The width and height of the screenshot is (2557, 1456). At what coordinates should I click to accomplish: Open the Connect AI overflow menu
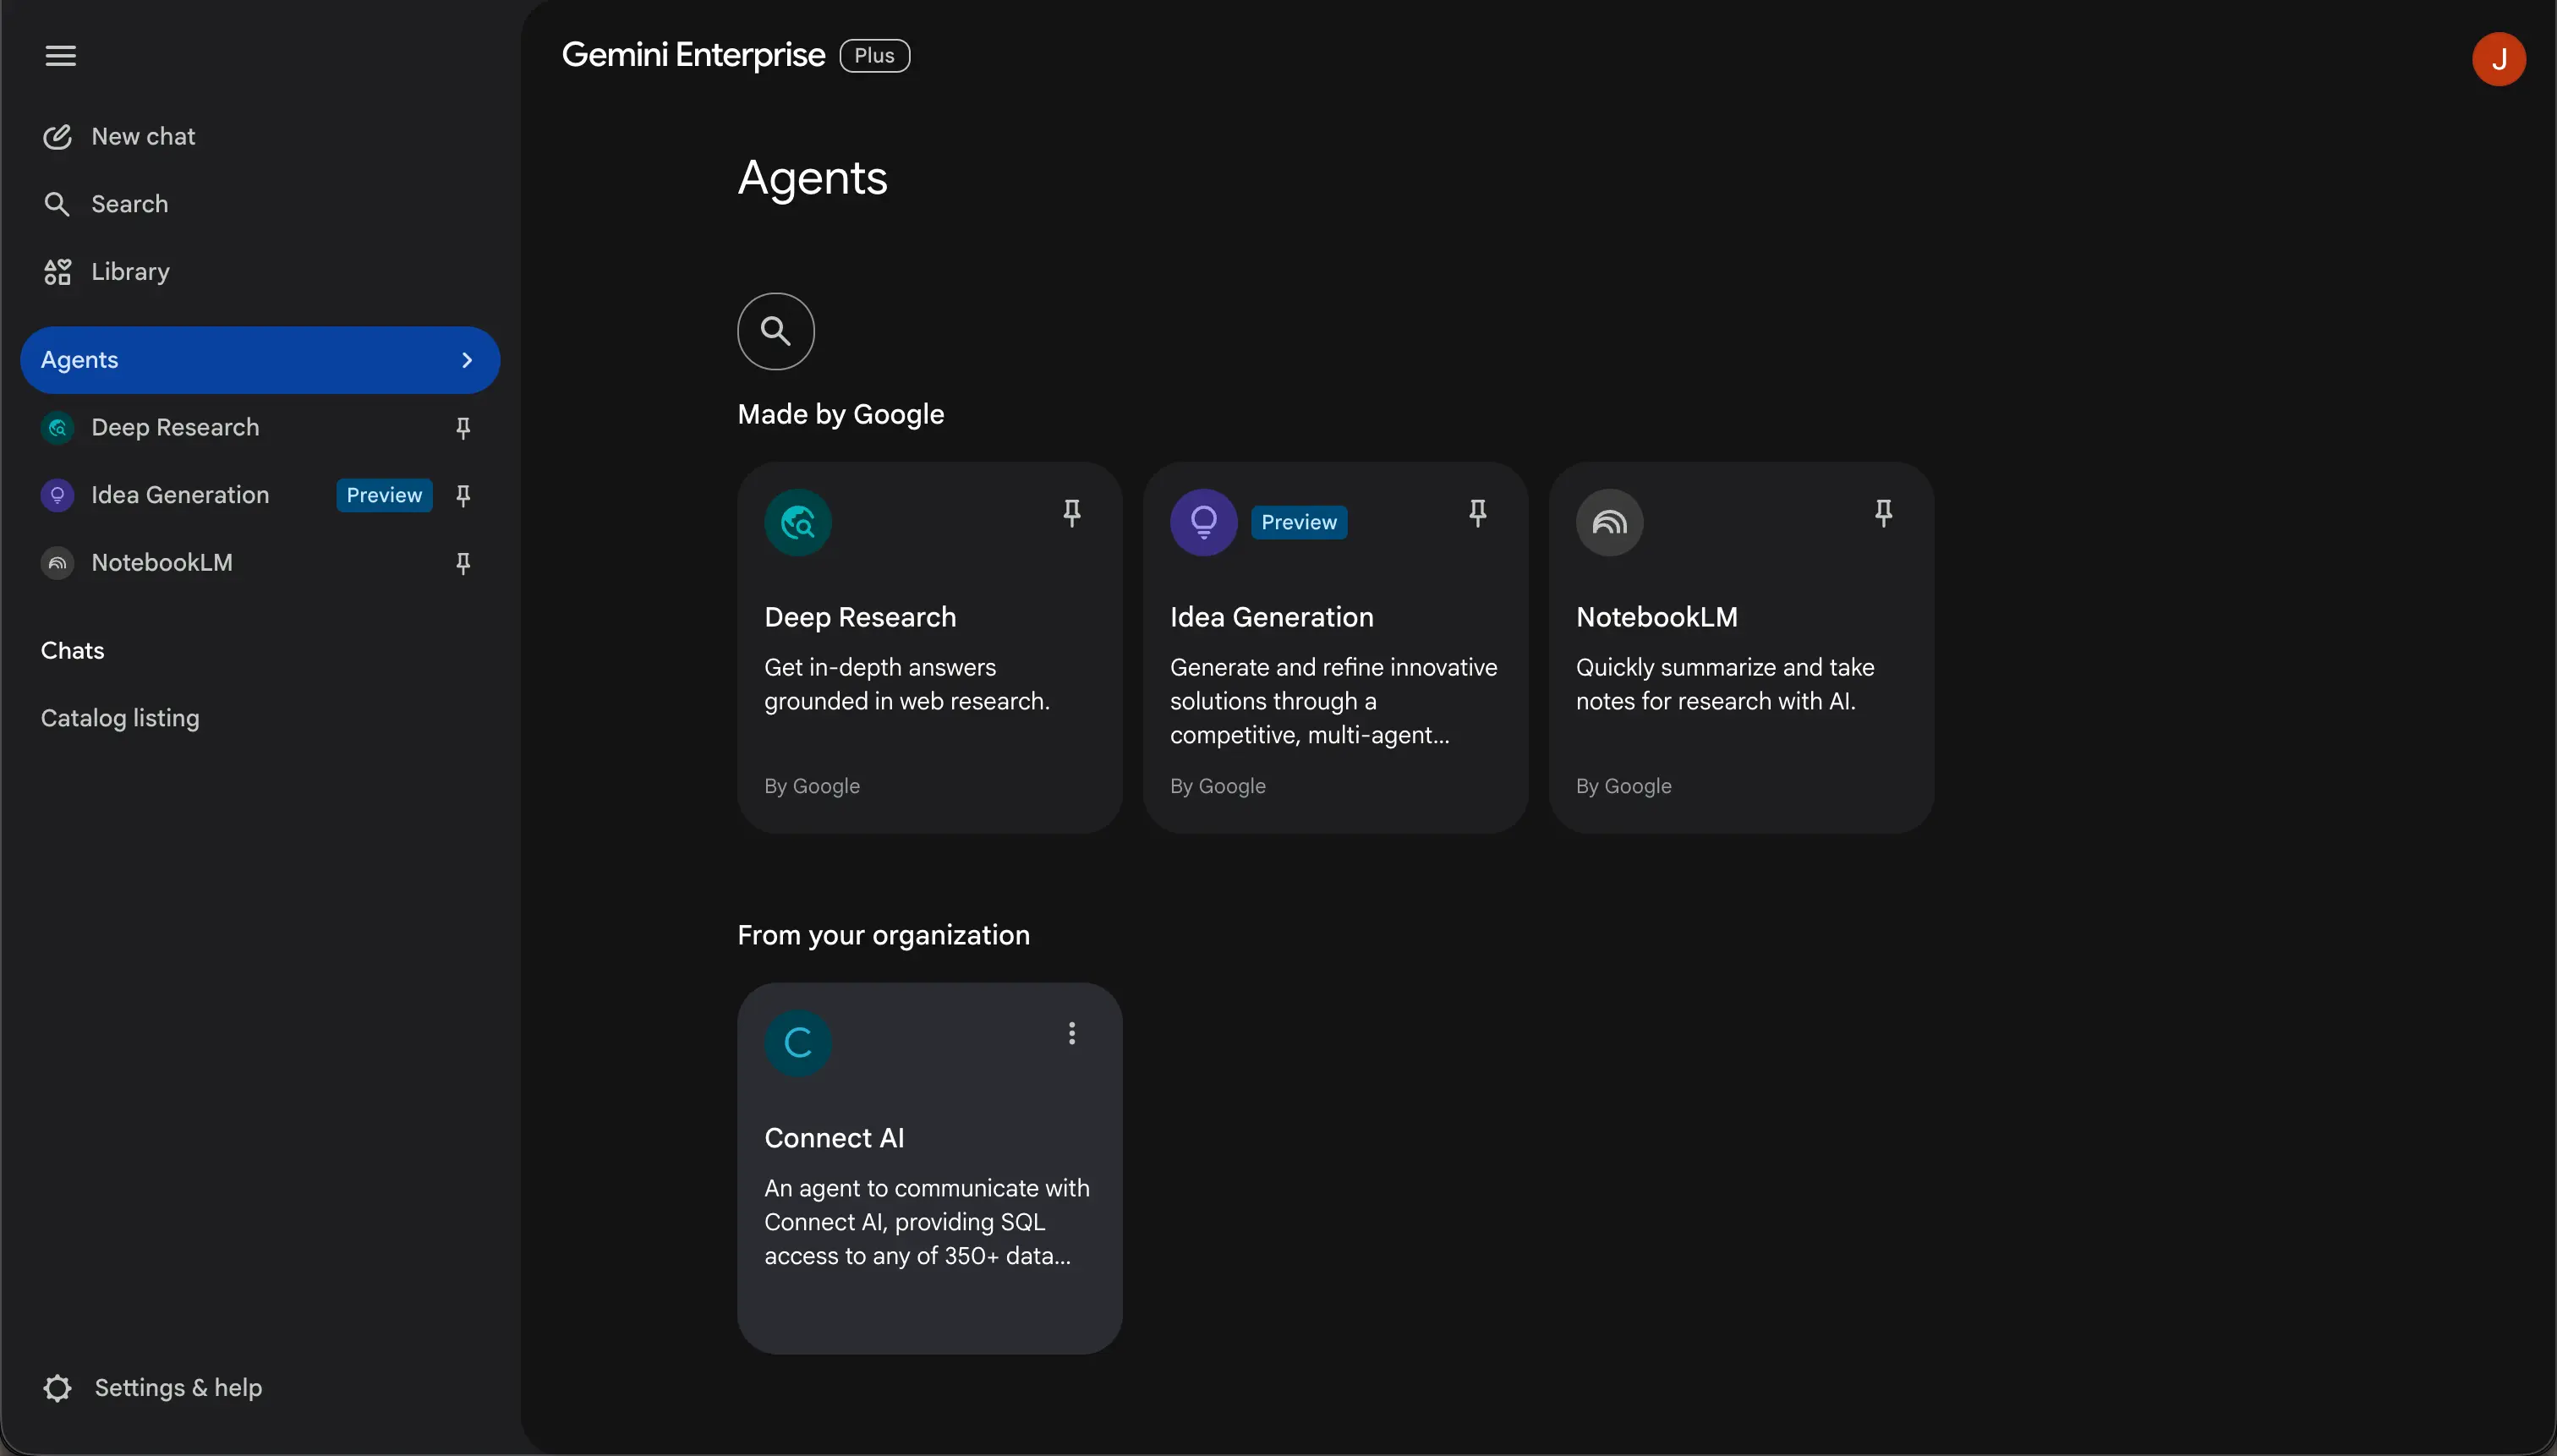pos(1070,1033)
